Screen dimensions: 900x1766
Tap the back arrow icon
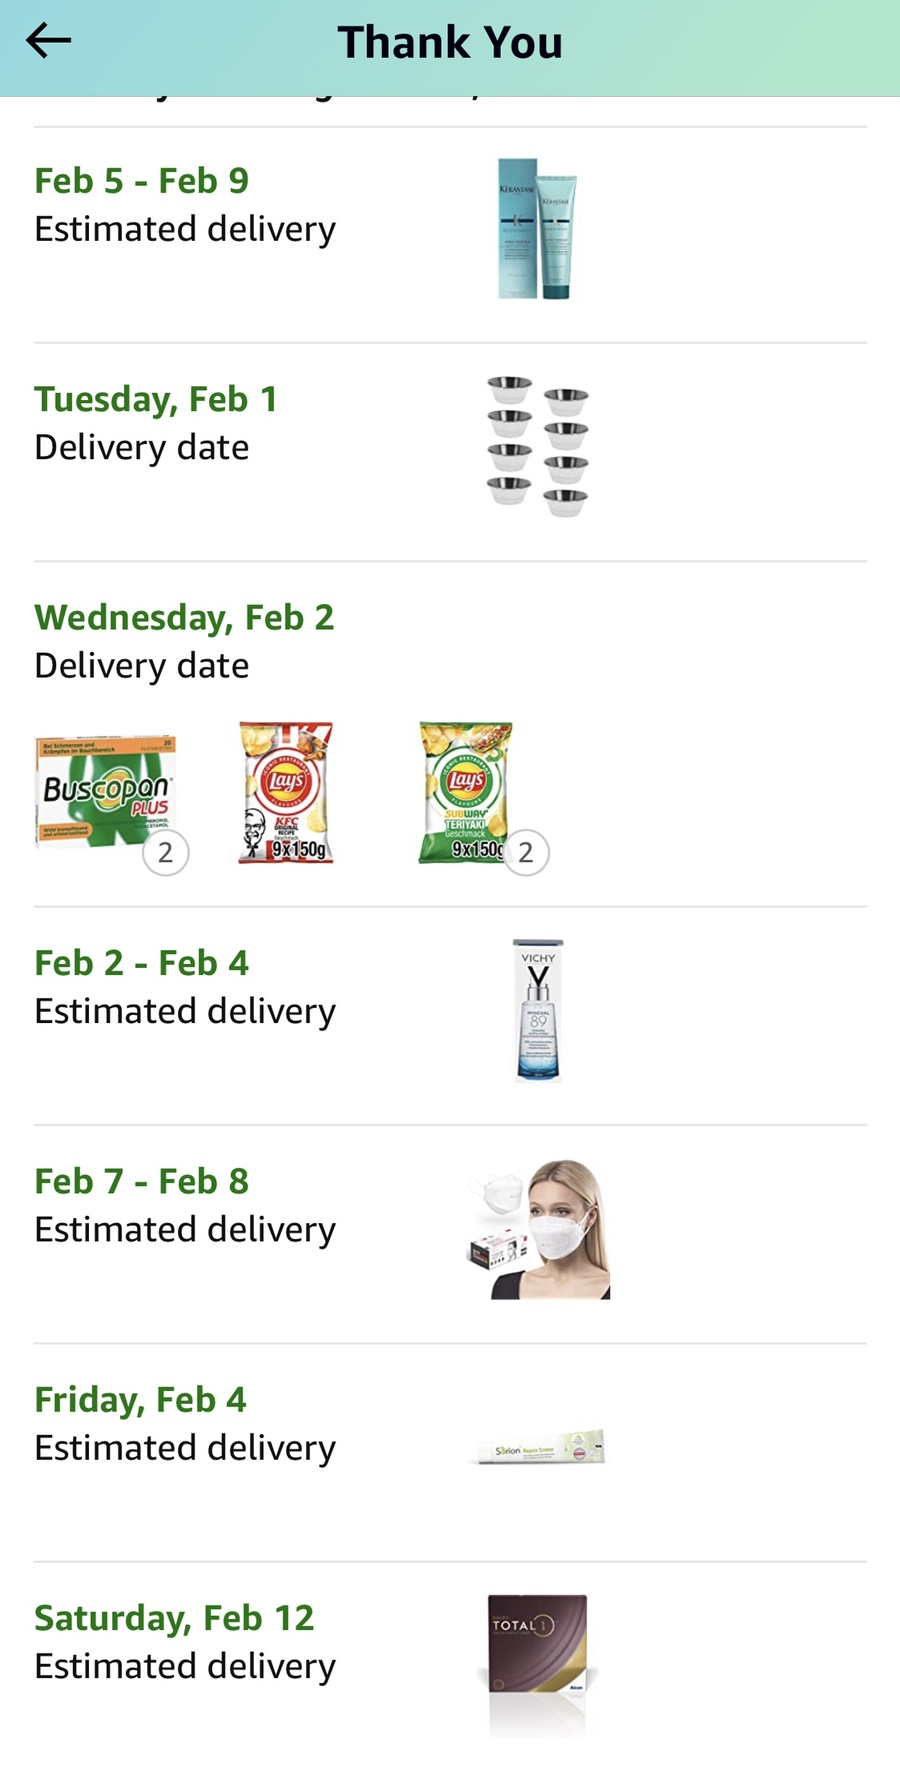pyautogui.click(x=48, y=41)
